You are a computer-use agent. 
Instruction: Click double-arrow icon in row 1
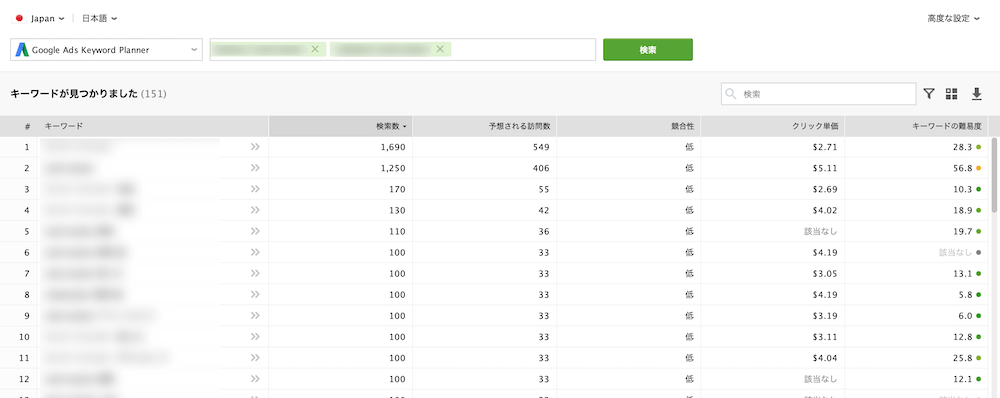255,147
